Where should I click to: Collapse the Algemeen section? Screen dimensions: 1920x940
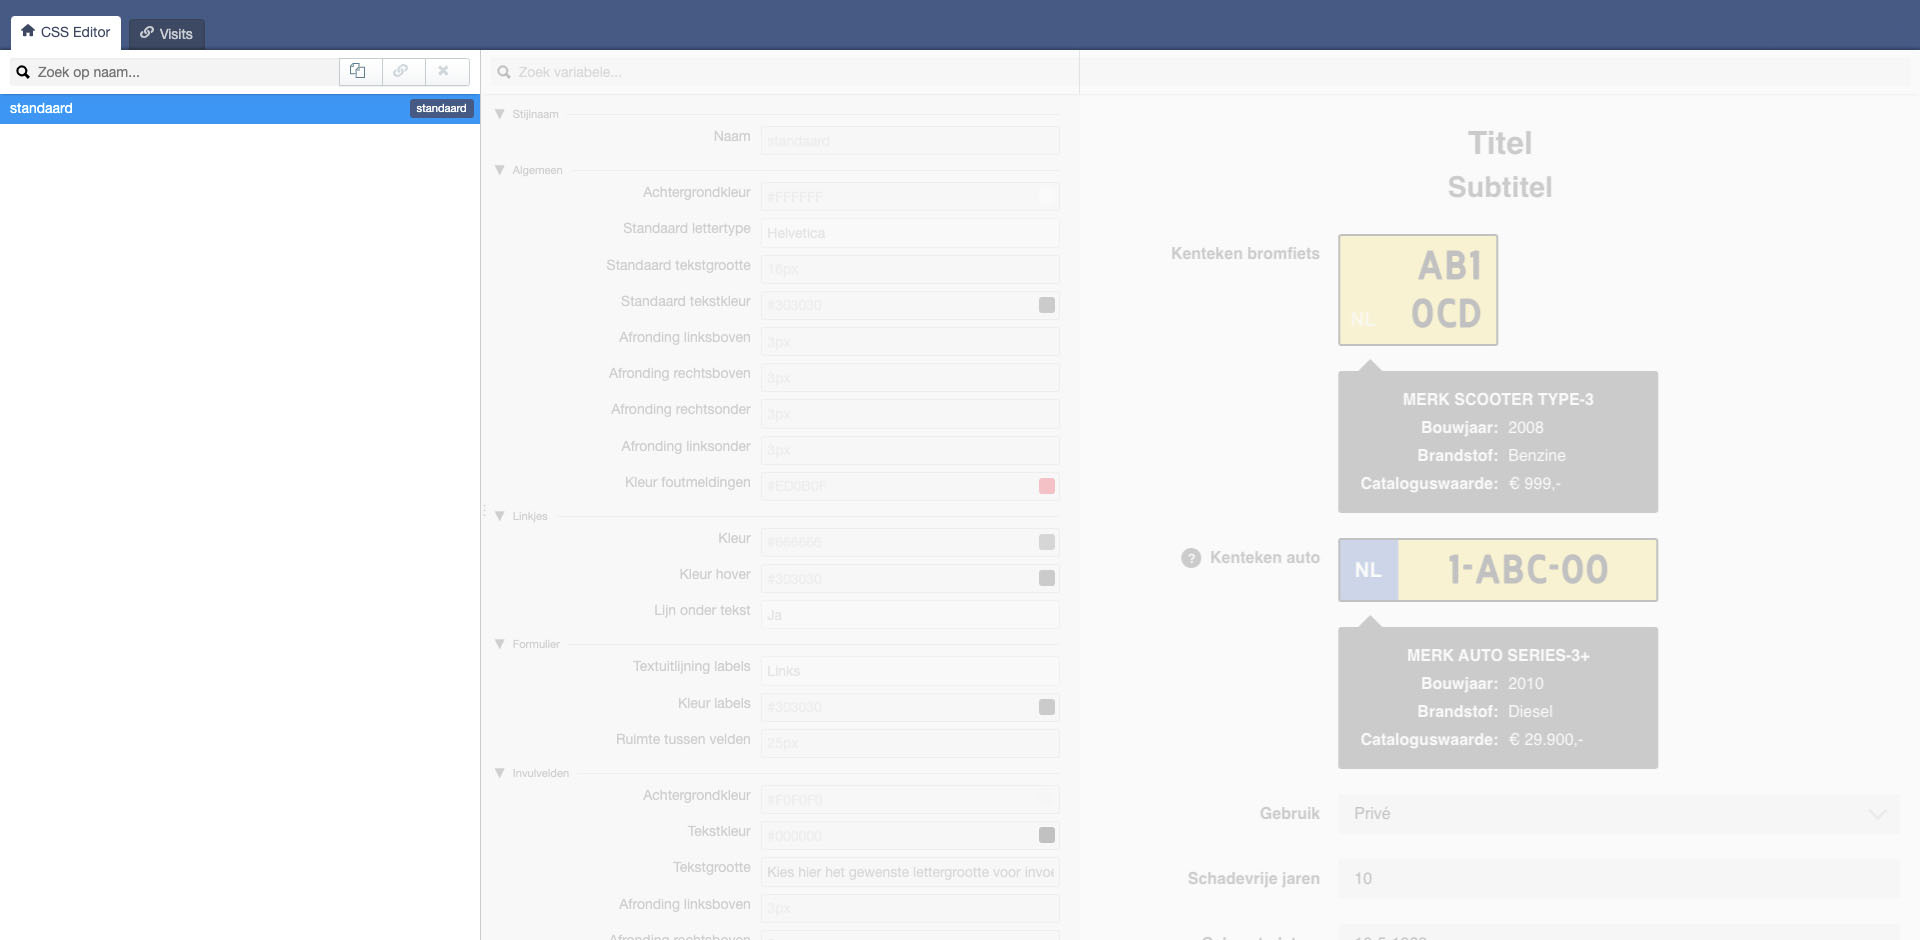click(499, 170)
